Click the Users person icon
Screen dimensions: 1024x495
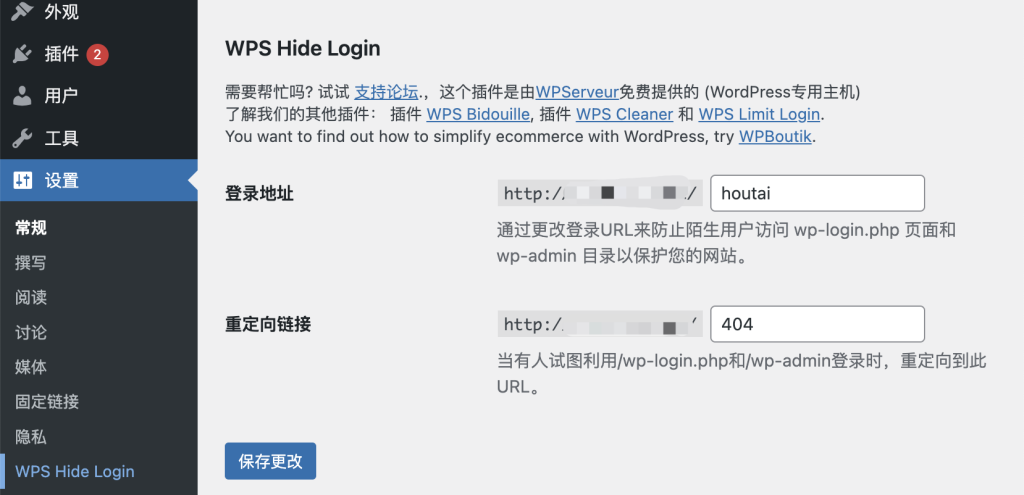[x=22, y=97]
